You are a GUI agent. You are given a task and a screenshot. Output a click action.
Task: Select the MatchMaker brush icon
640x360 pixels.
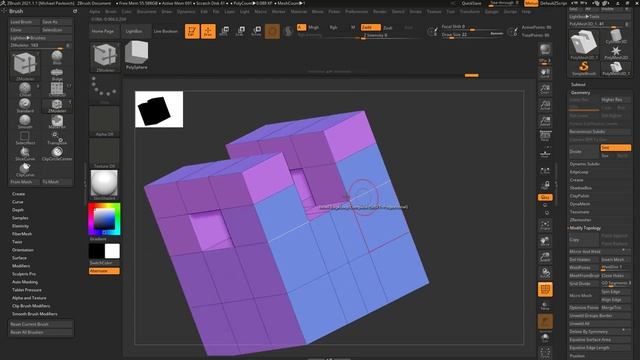(x=57, y=121)
